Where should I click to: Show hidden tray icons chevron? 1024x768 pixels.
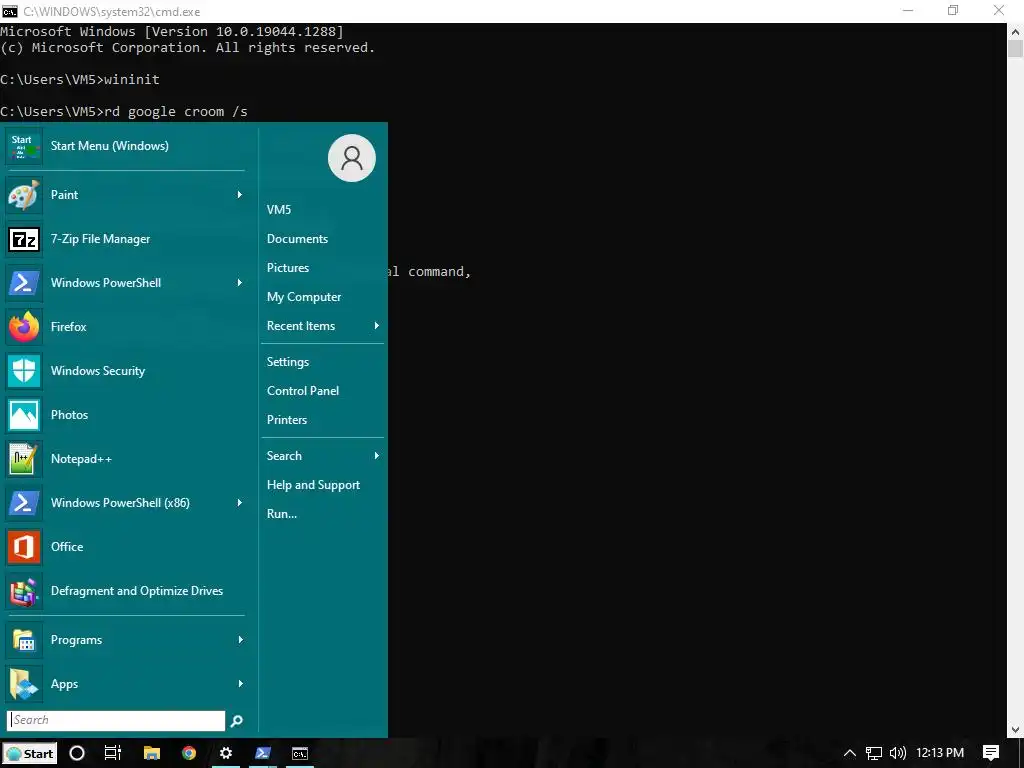[850, 753]
